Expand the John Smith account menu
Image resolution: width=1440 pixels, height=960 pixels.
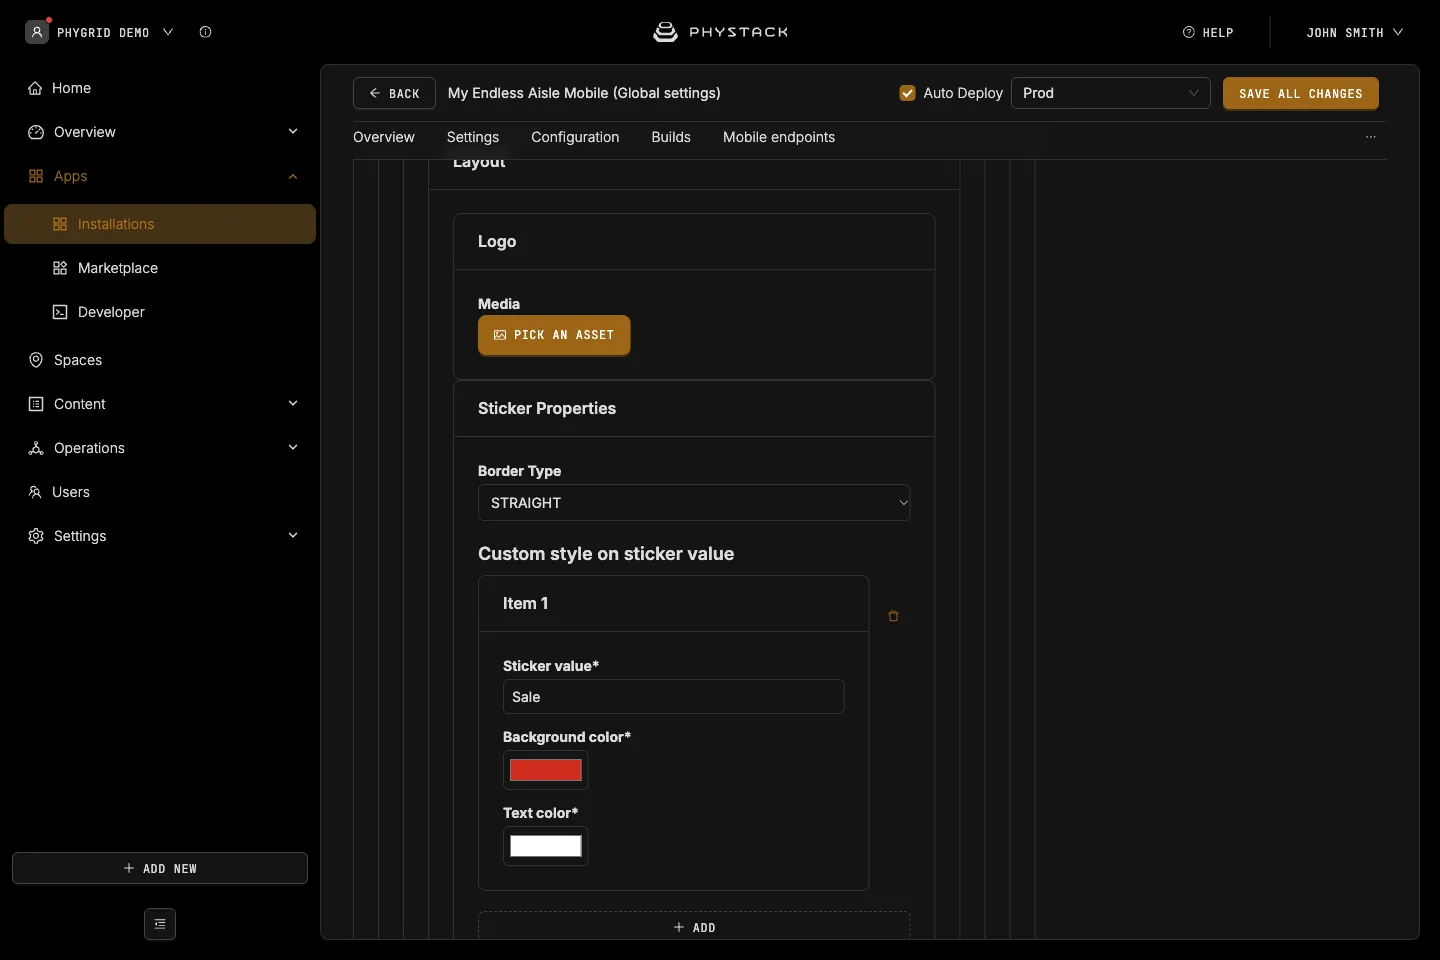(1354, 32)
